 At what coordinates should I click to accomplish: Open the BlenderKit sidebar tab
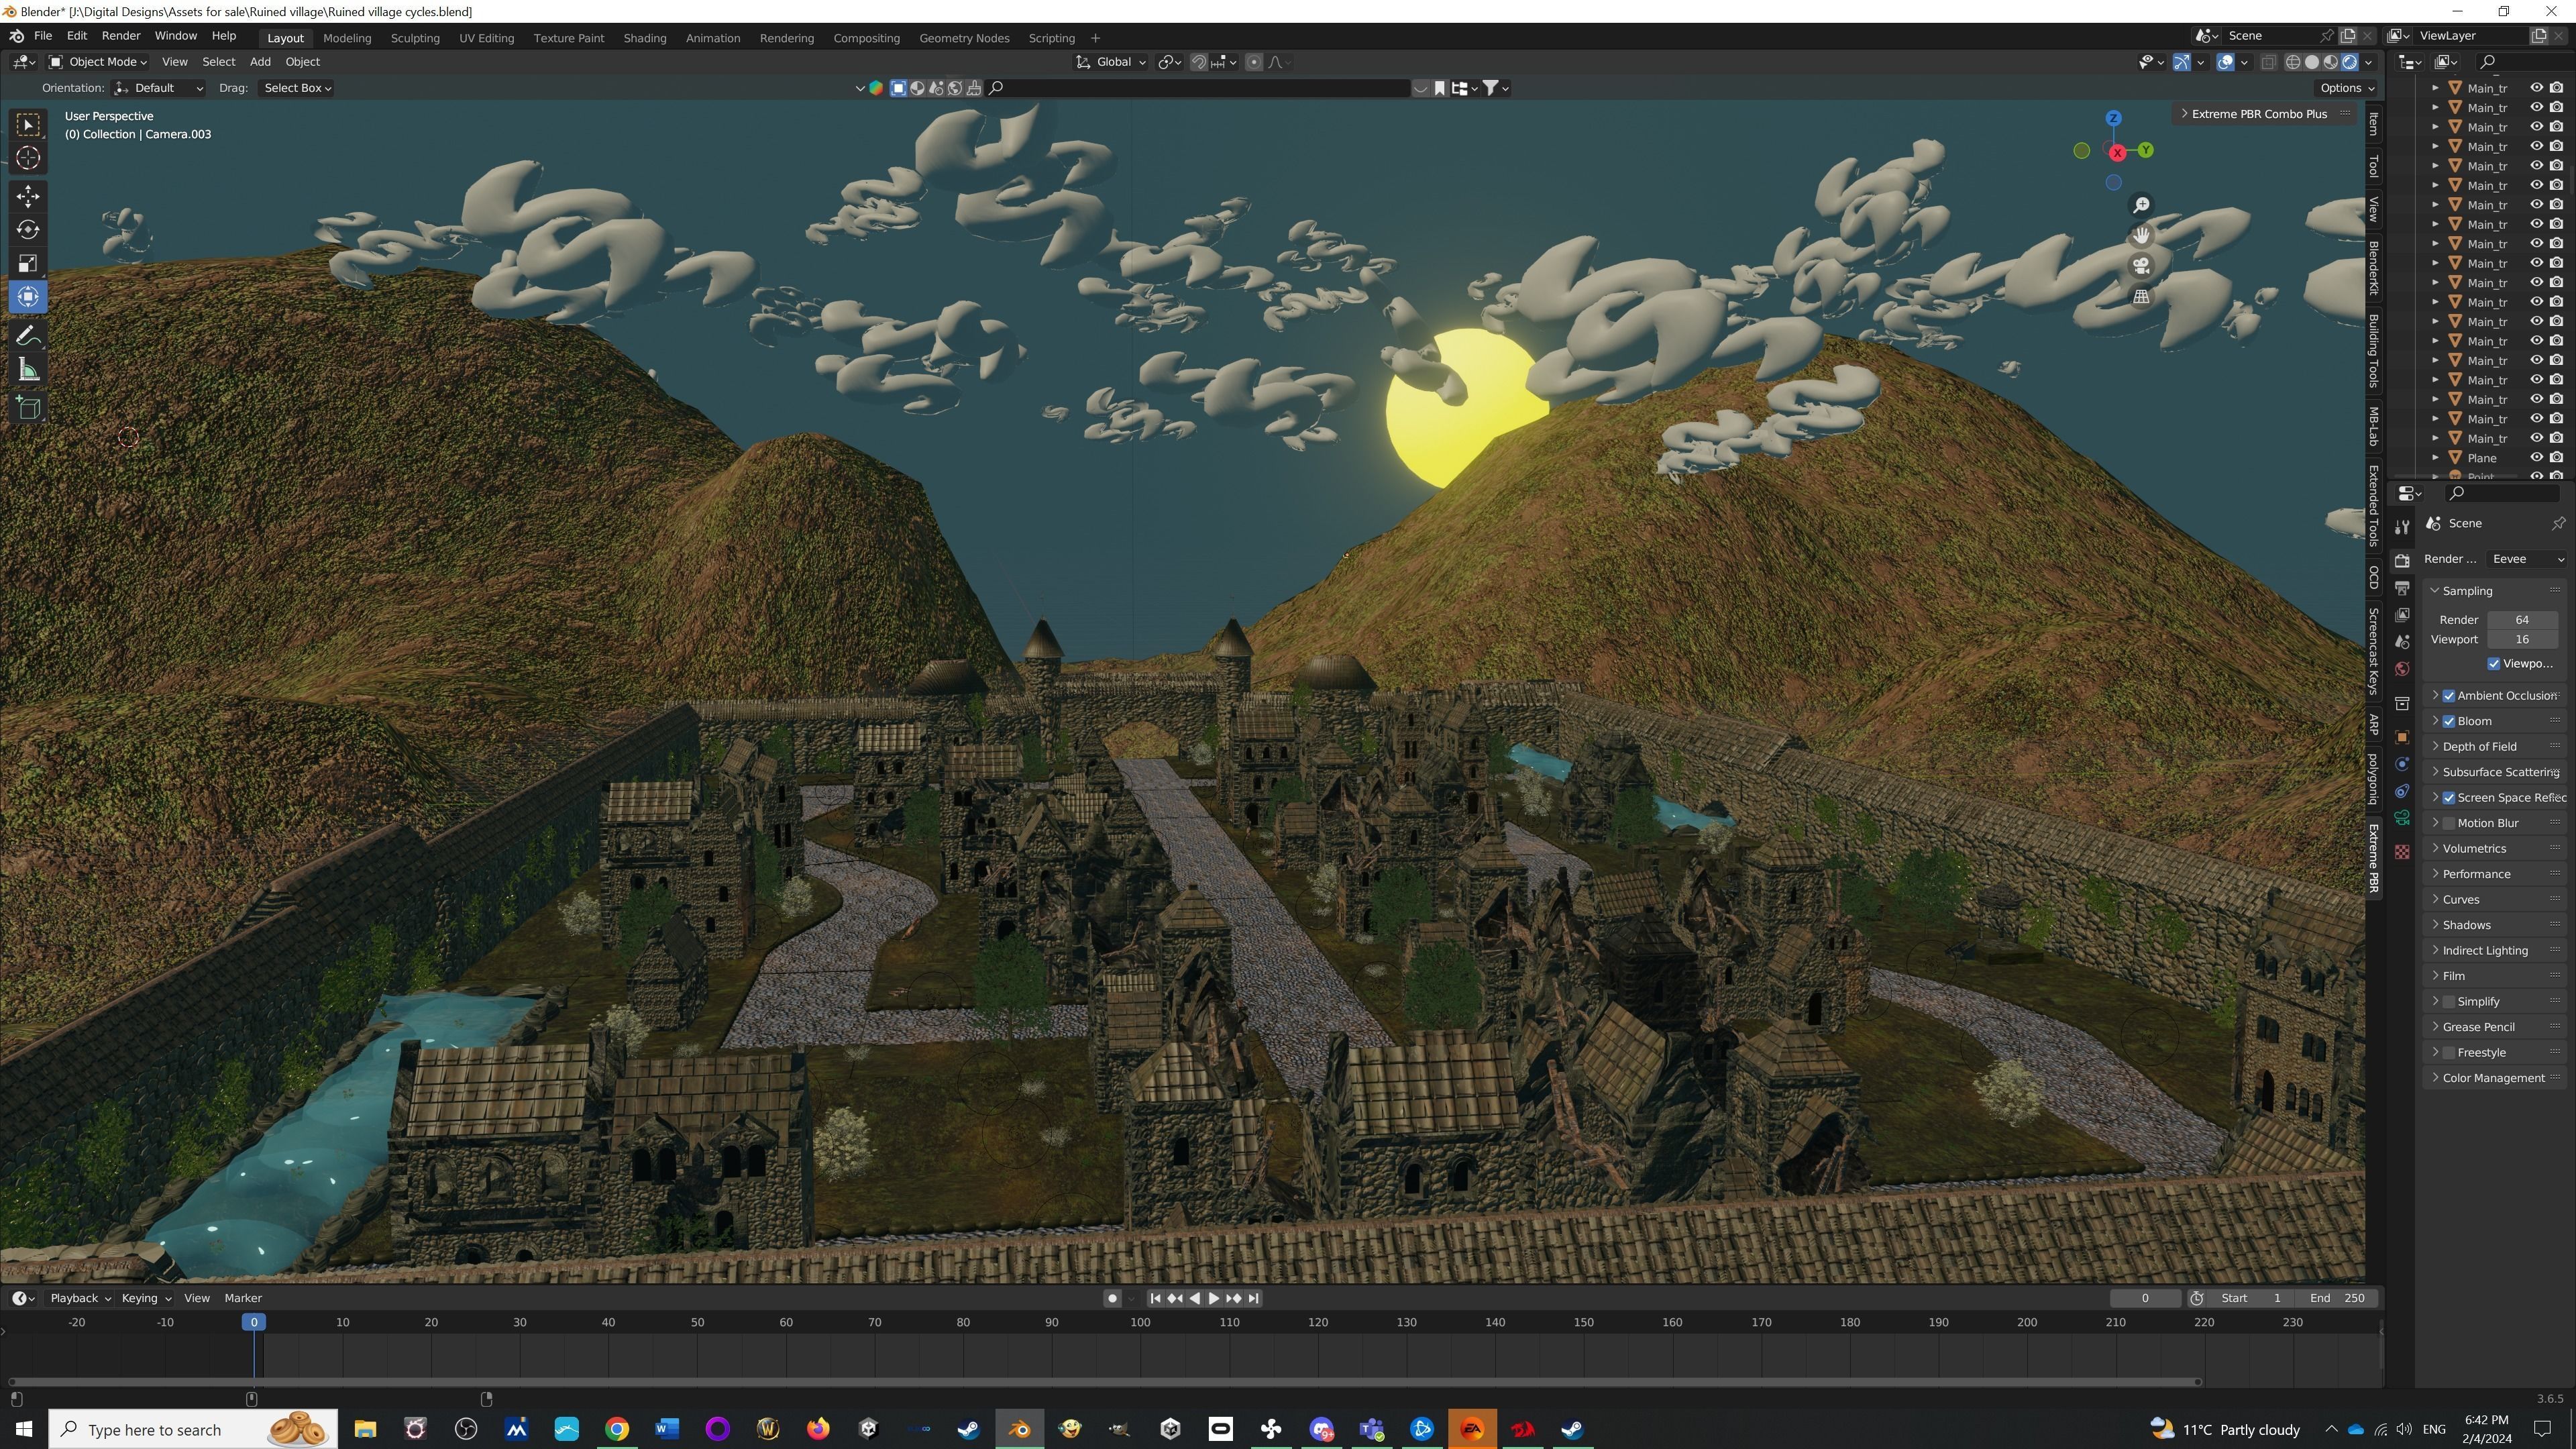tap(2374, 267)
